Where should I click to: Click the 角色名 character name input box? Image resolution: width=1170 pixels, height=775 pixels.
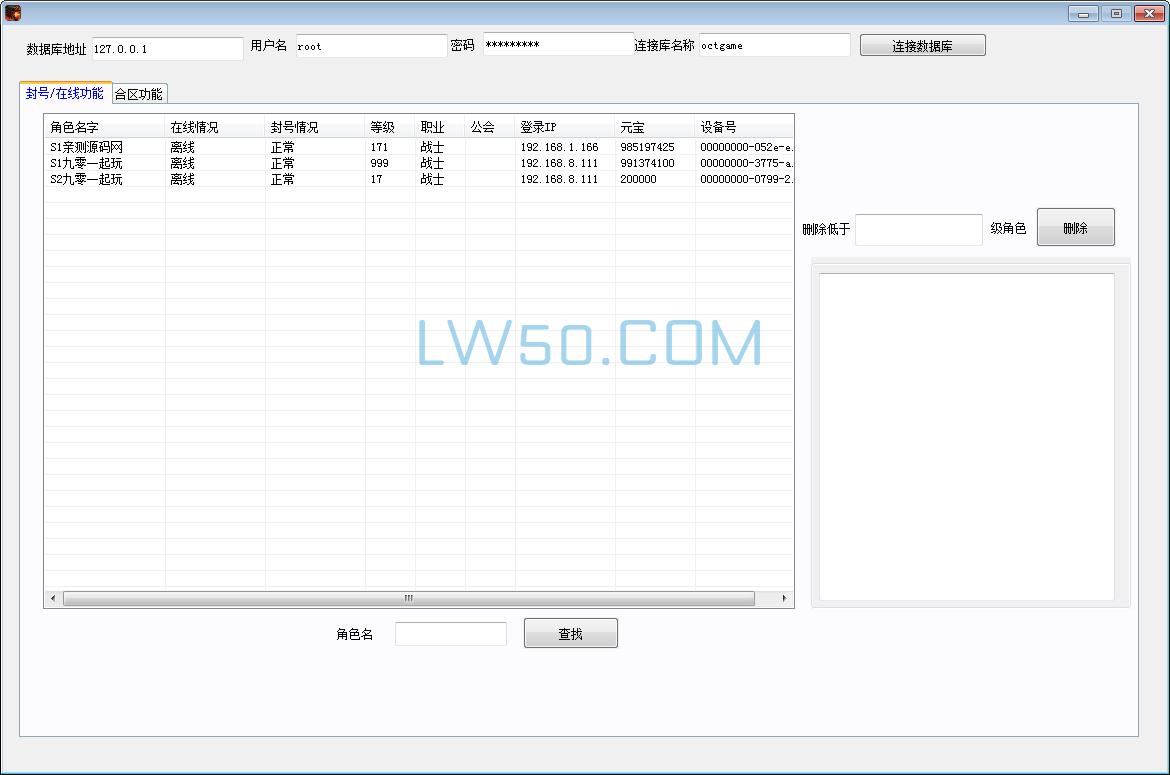click(x=450, y=632)
